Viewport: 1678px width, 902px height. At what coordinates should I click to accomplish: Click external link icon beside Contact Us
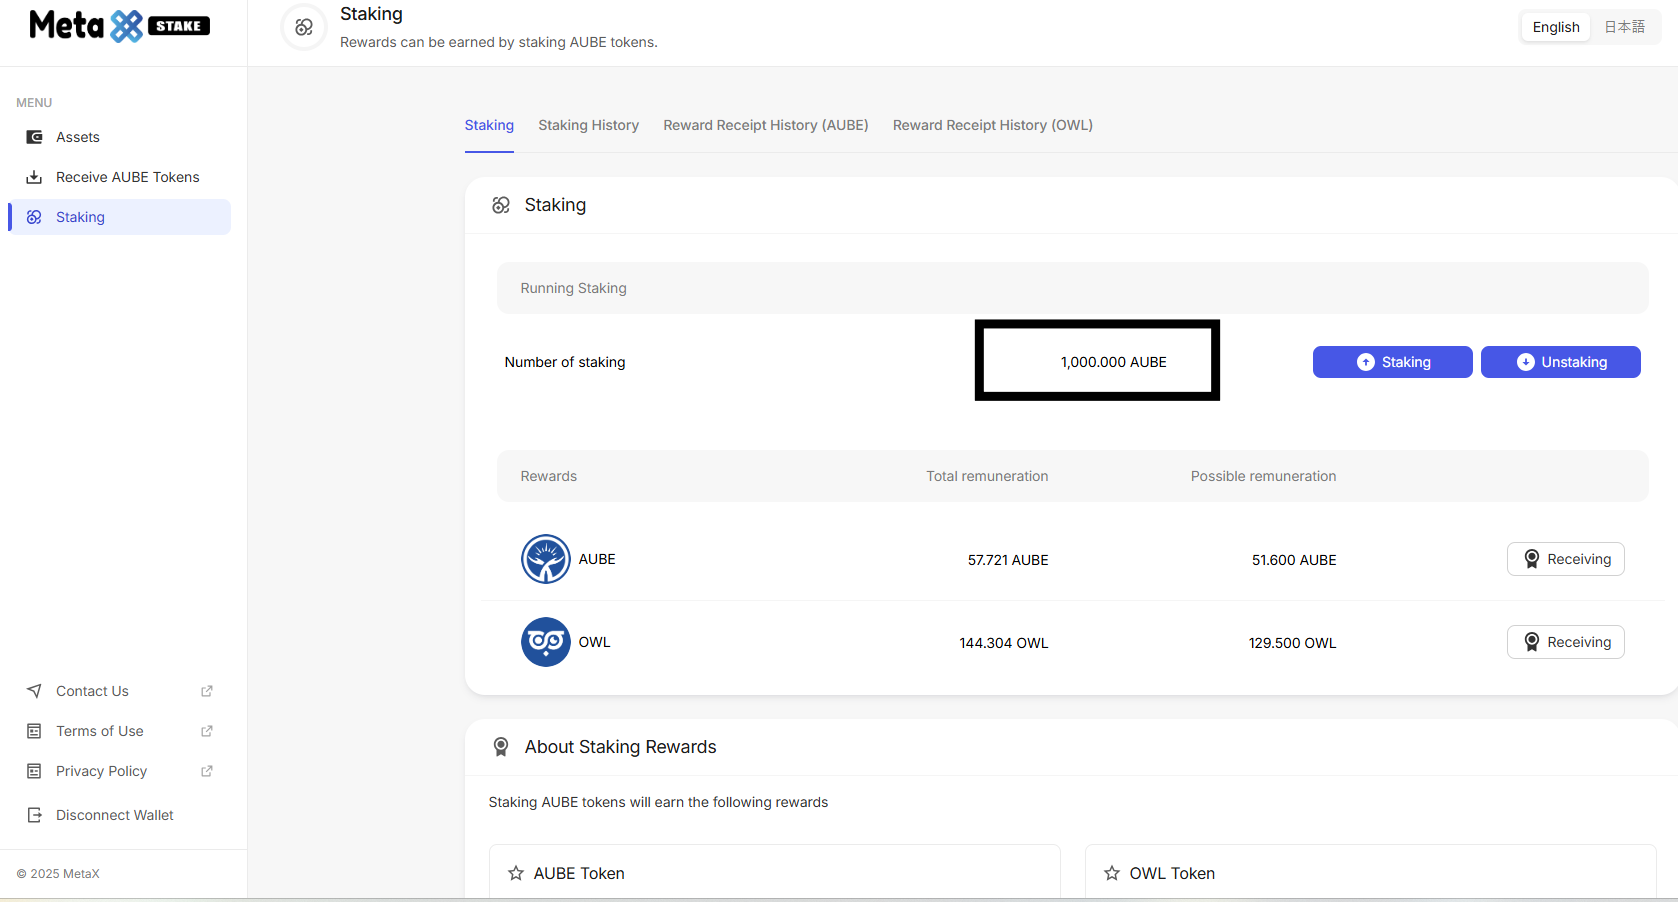pyautogui.click(x=207, y=691)
